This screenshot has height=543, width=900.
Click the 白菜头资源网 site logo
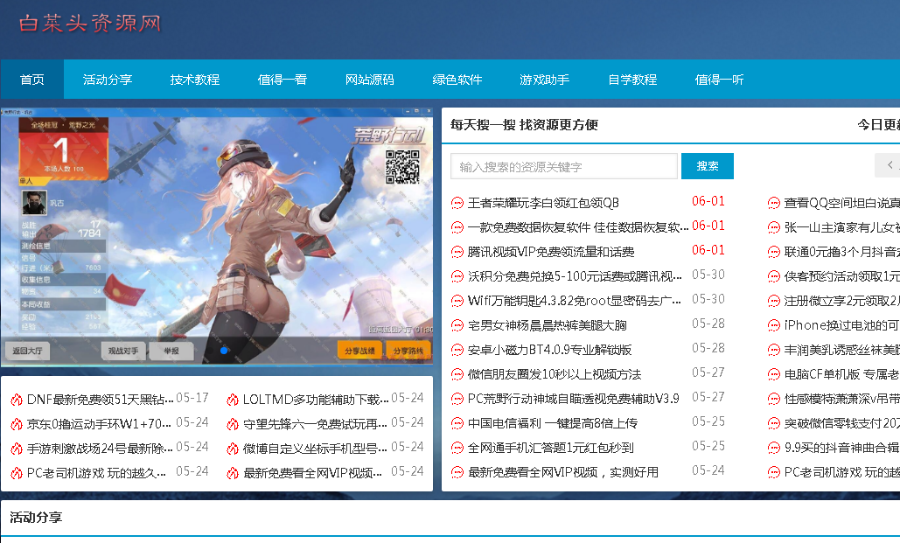point(90,23)
